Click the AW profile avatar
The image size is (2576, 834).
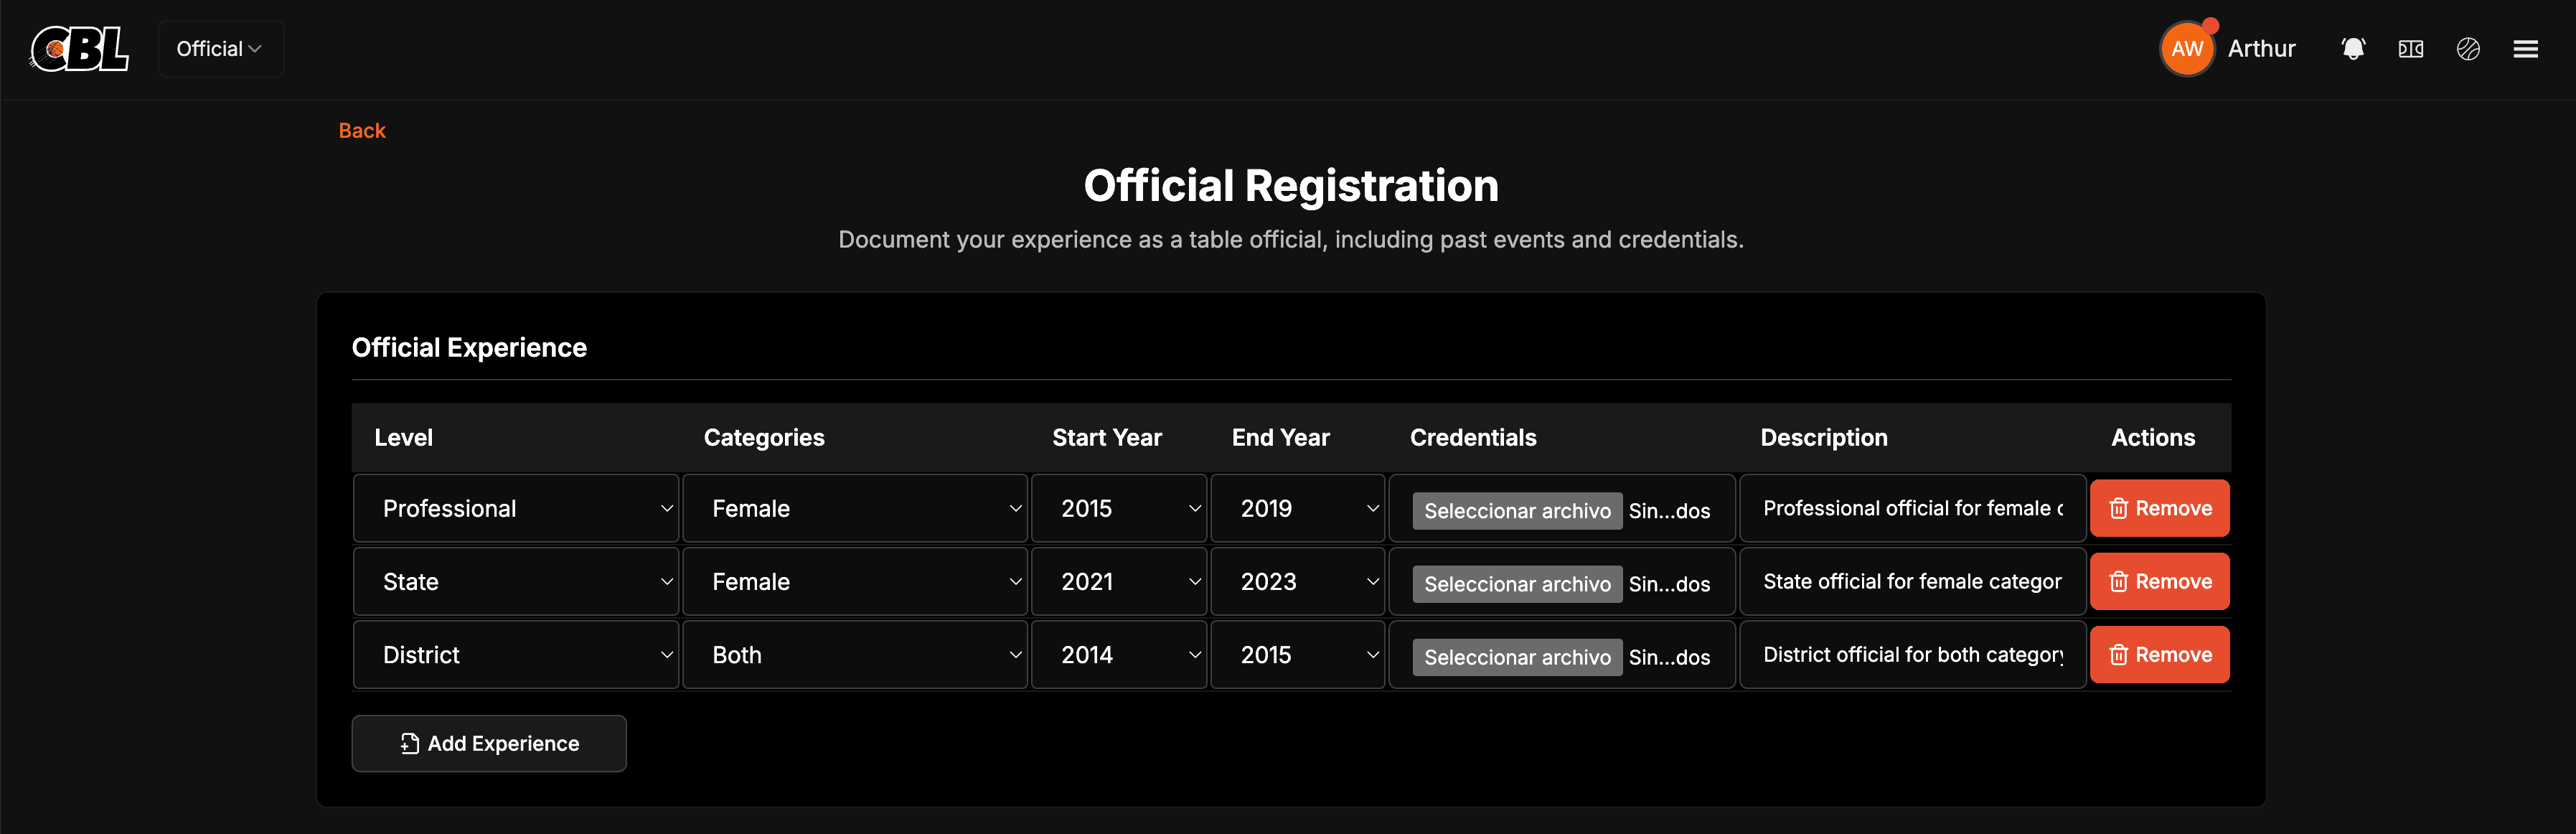[2187, 49]
